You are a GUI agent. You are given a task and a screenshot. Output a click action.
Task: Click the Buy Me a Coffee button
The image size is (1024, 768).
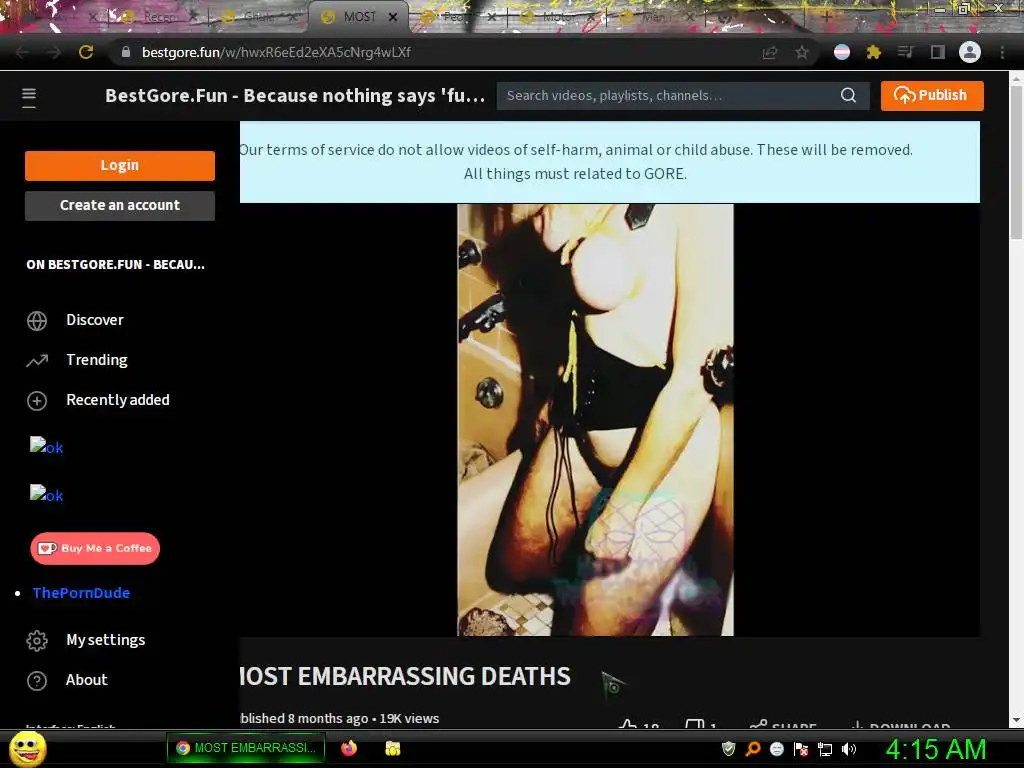pos(95,549)
